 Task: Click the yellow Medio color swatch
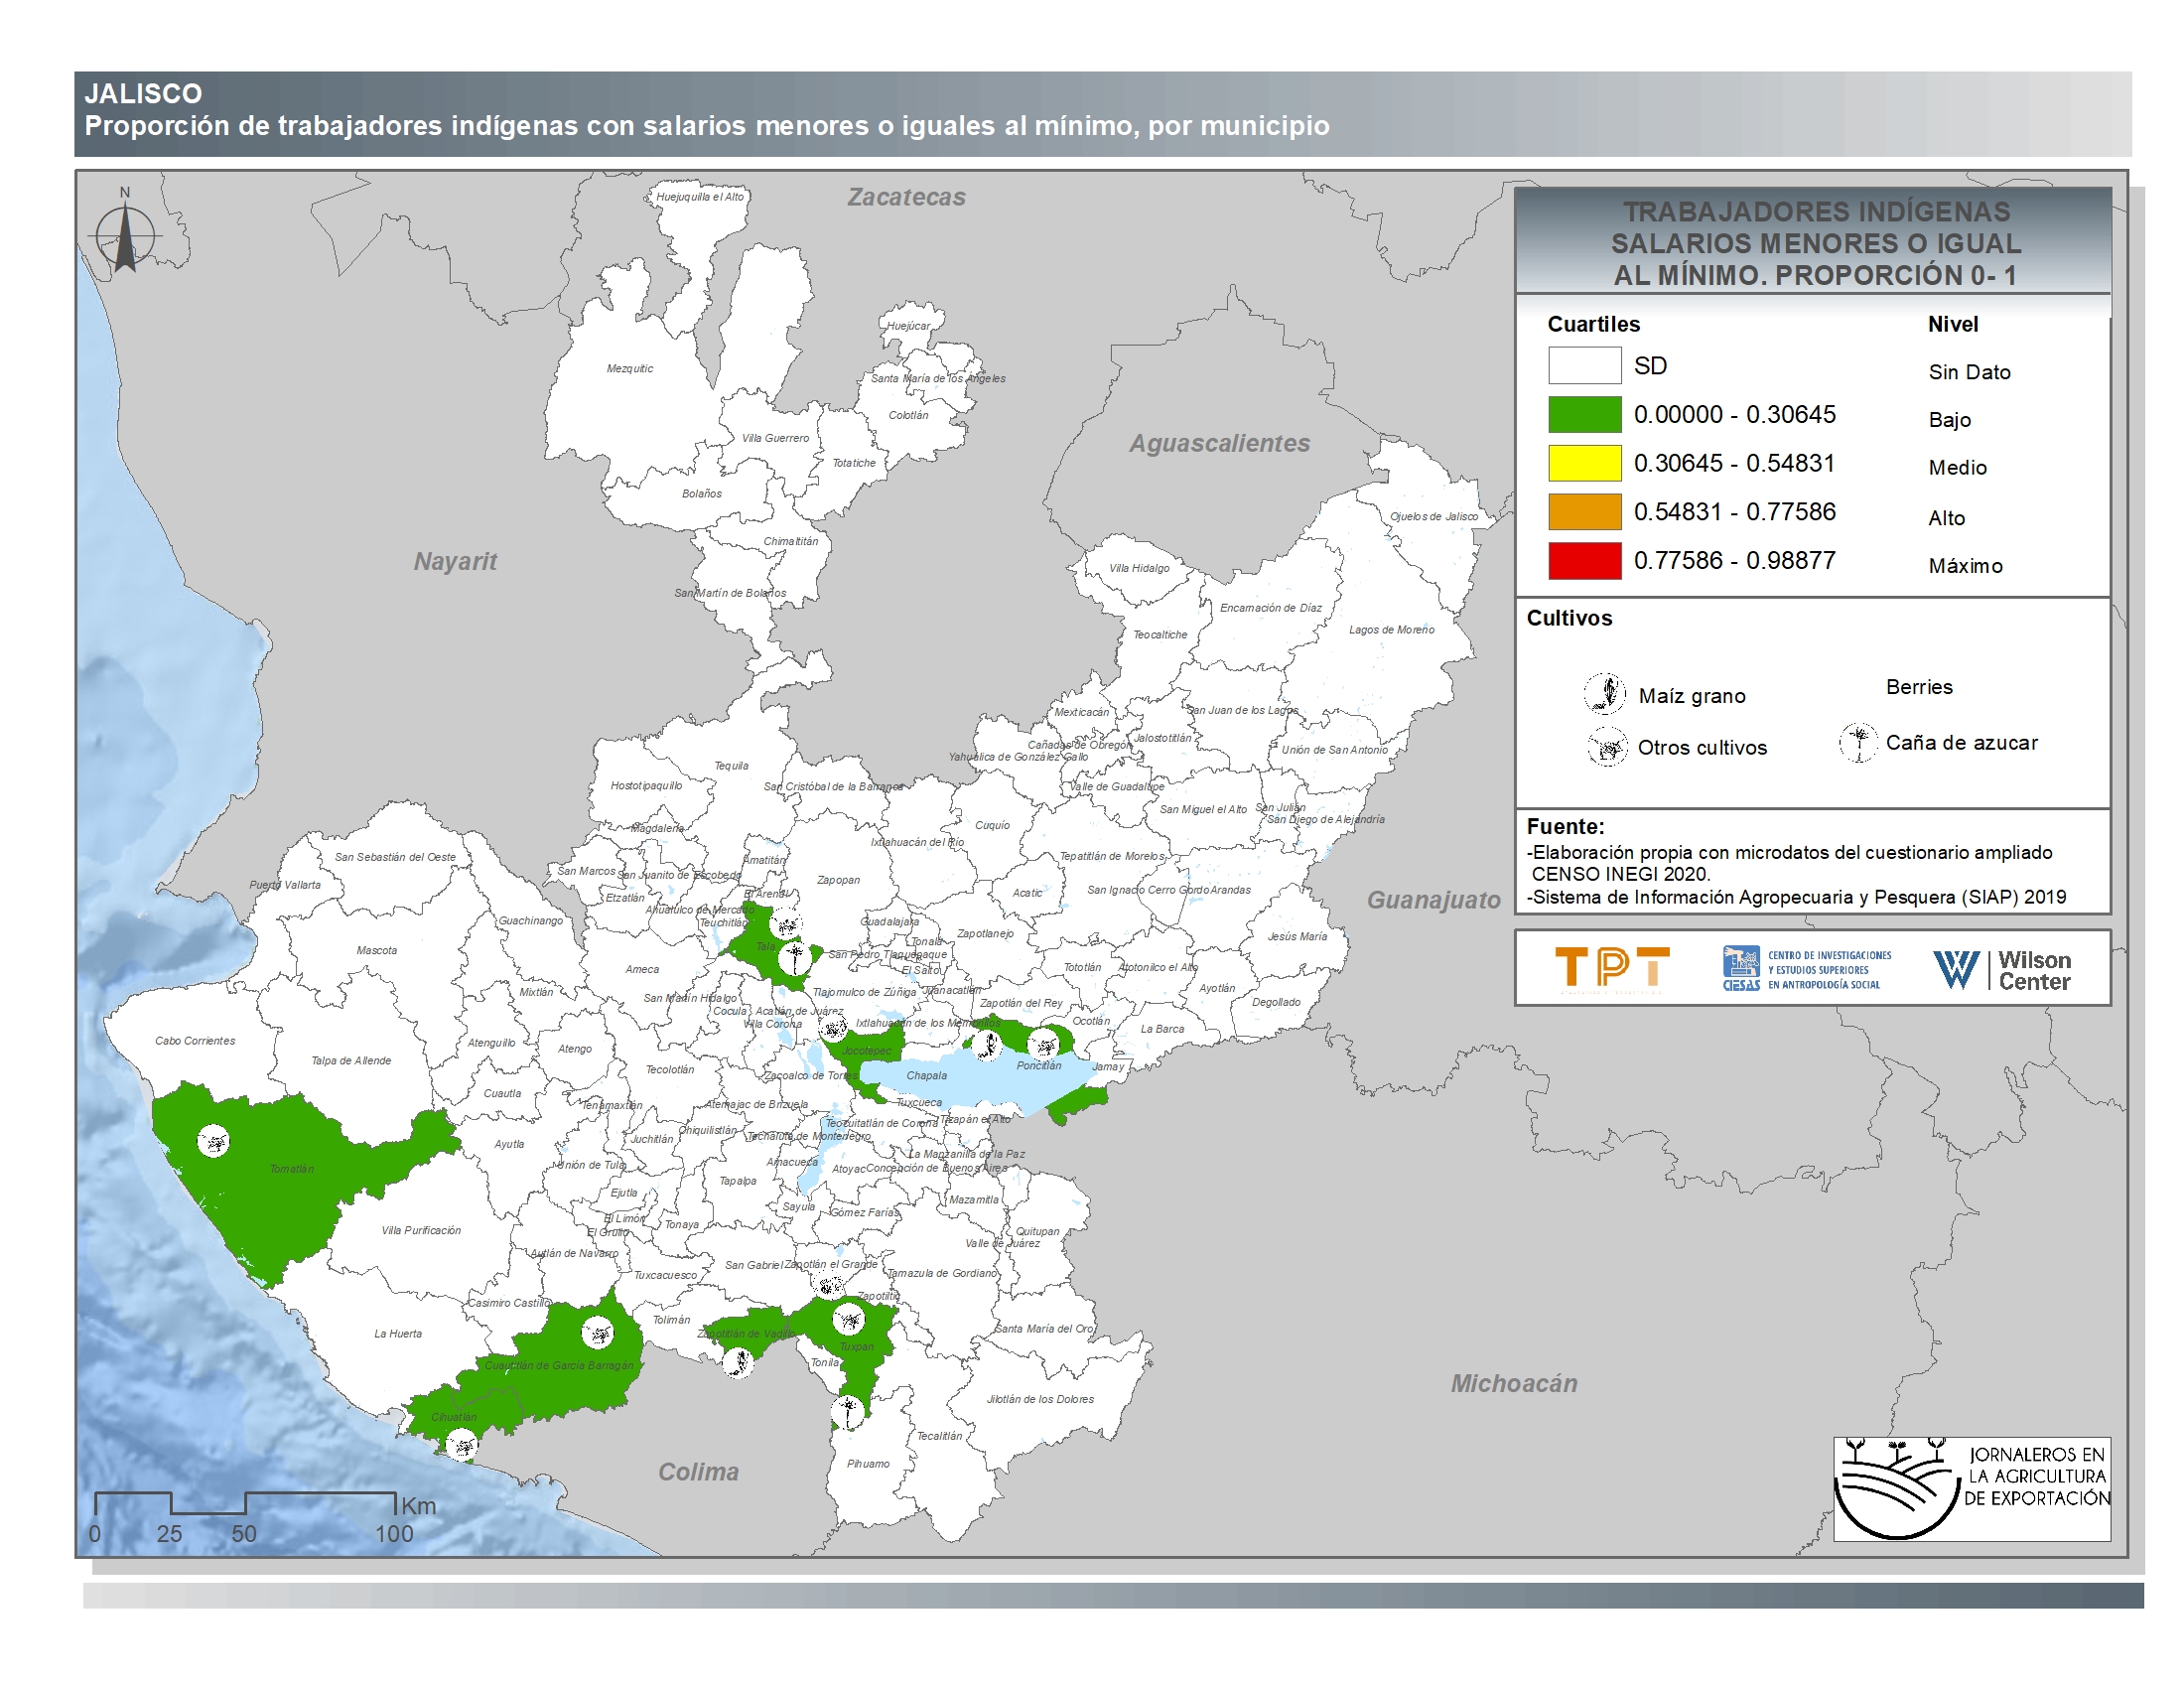(1584, 463)
